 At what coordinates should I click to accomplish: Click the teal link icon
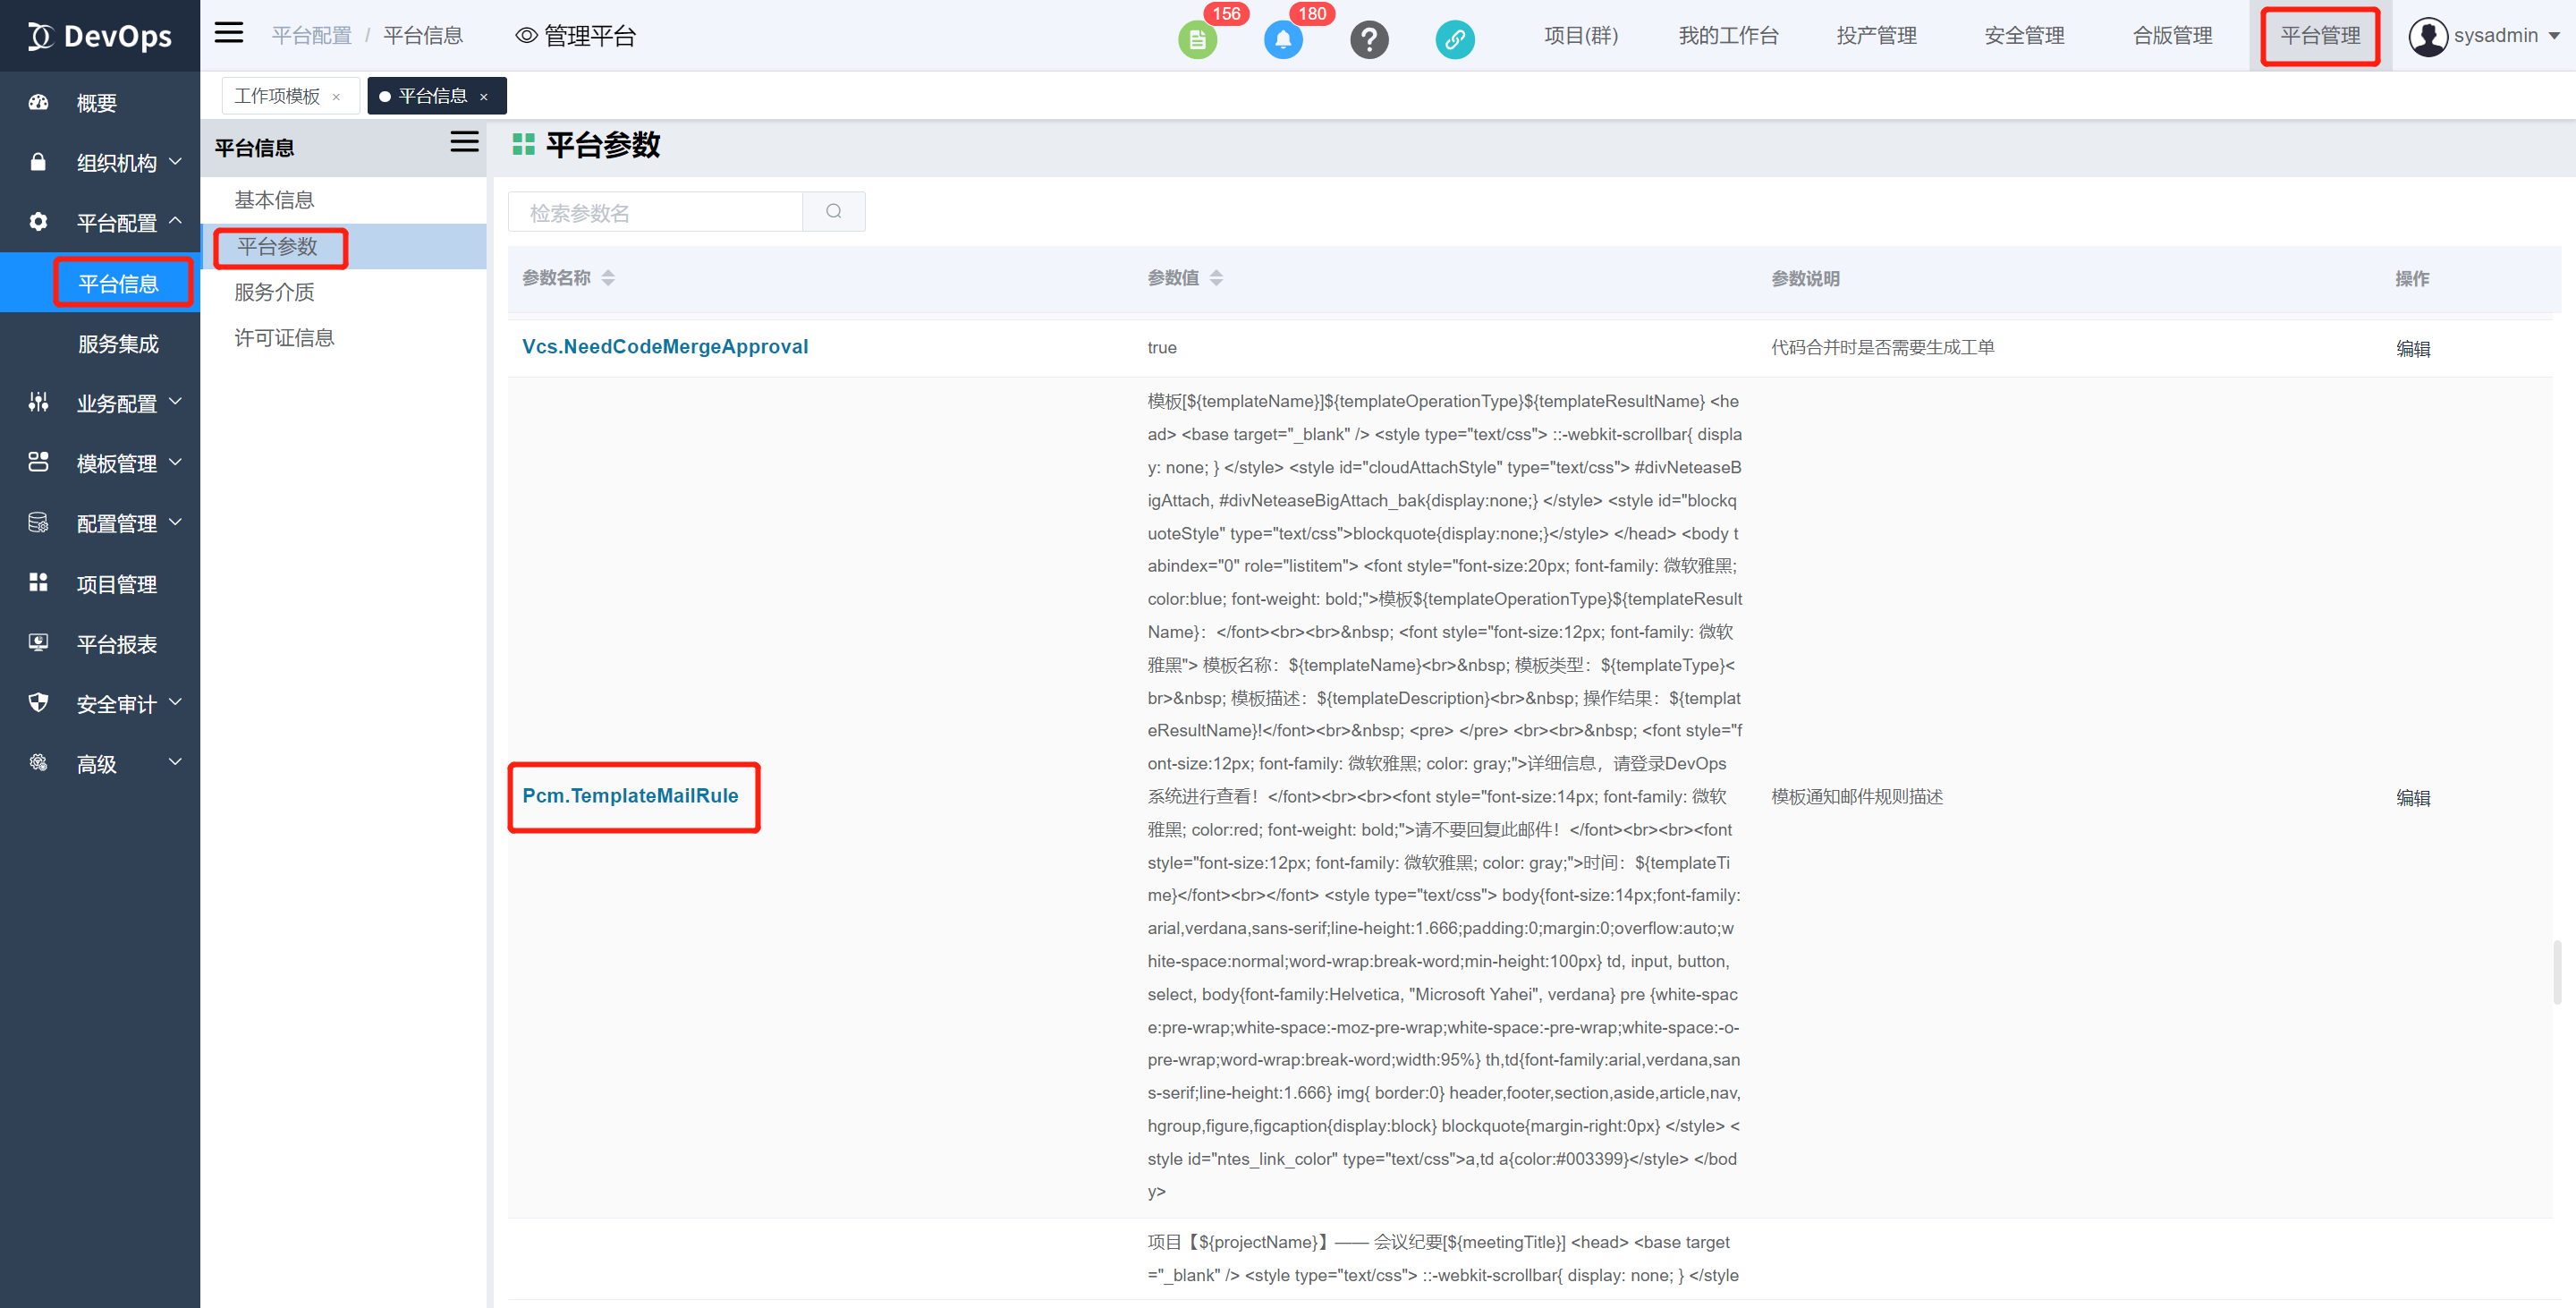point(1455,40)
